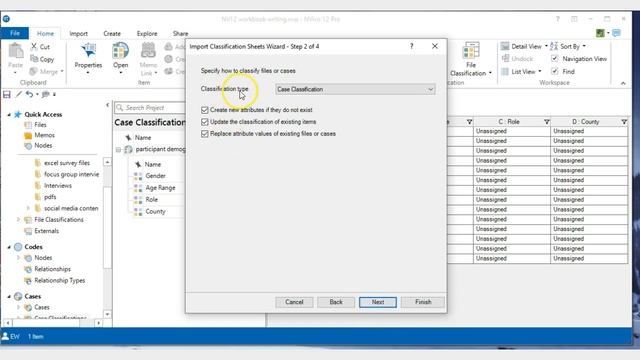The image size is (640, 360).
Task: Click the EW user status bar item
Action: 11,336
